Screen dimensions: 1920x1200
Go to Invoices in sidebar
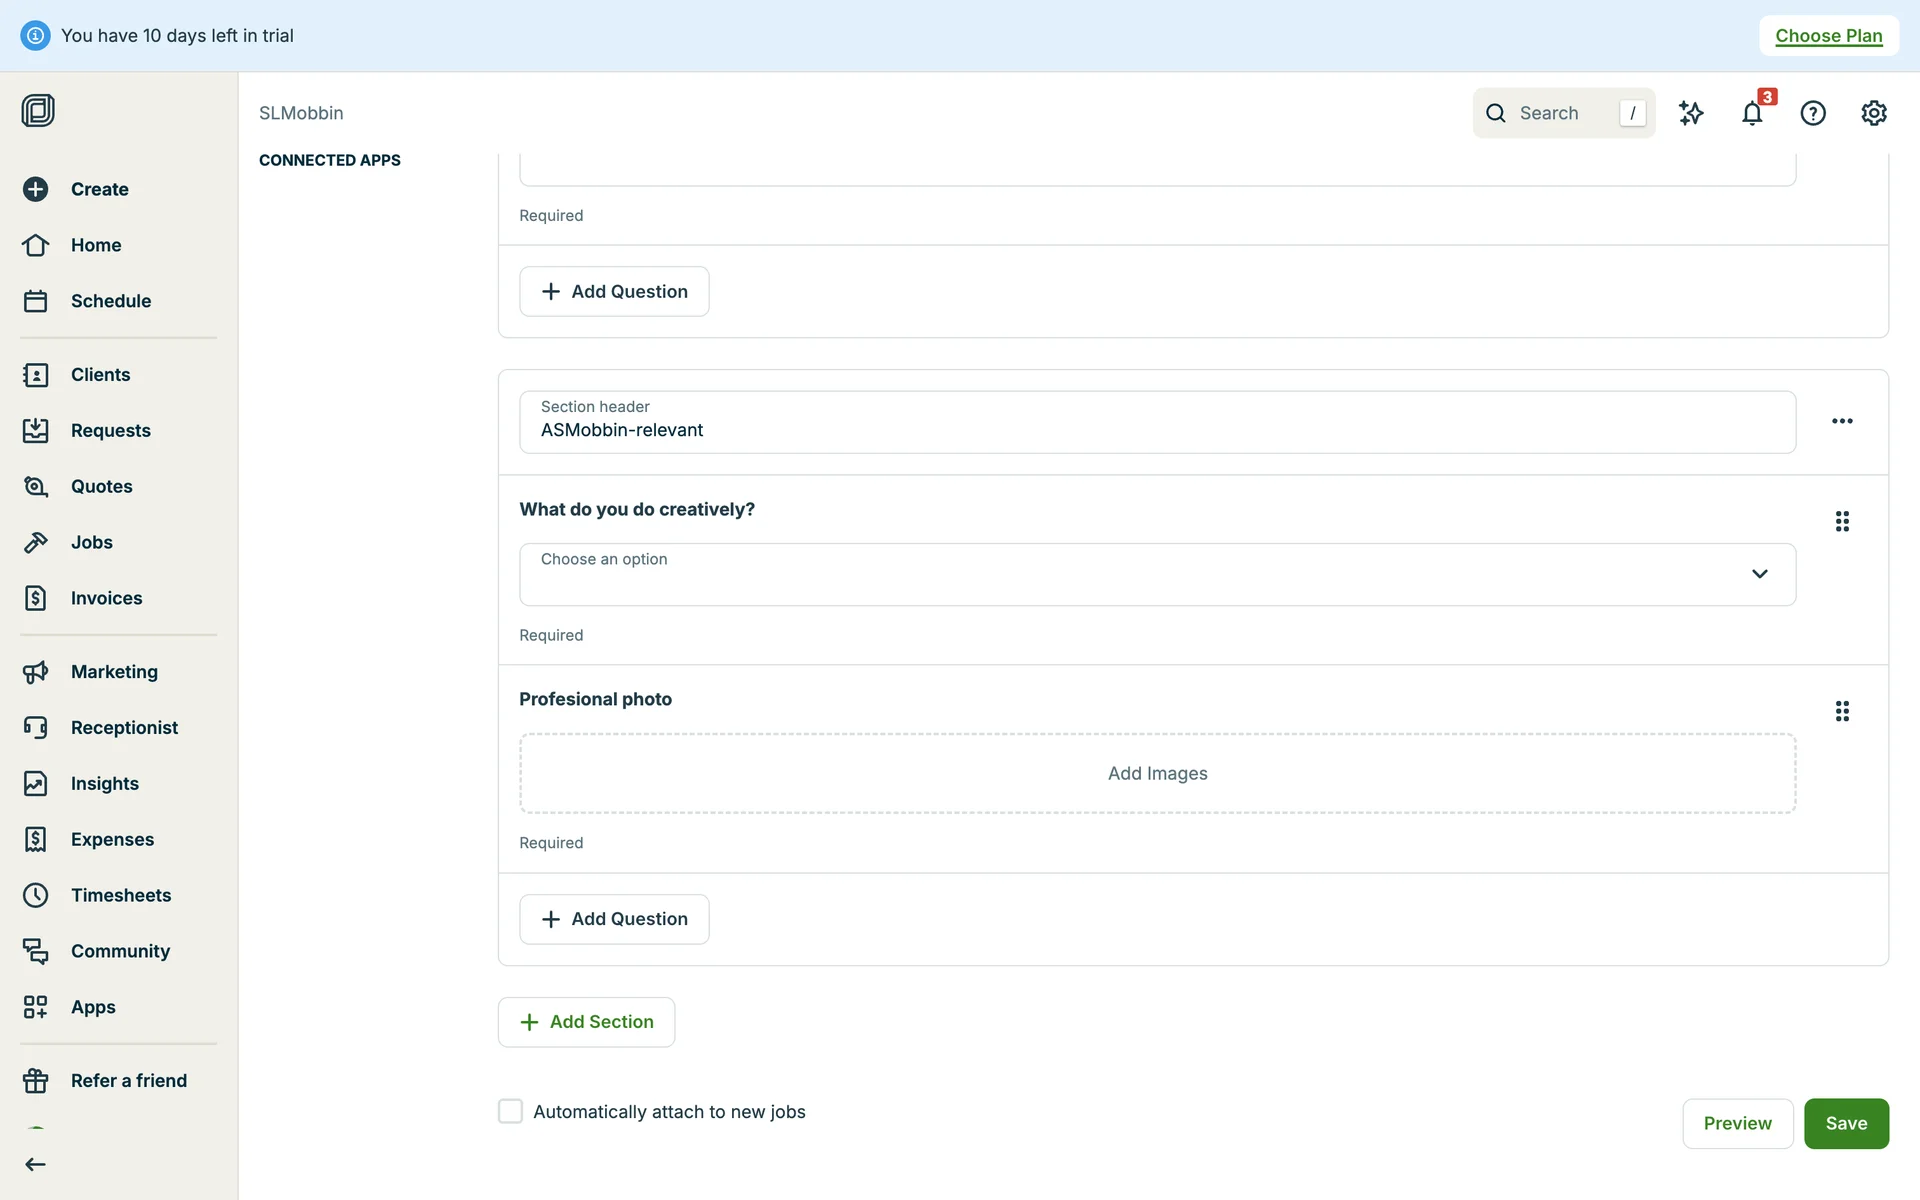click(x=106, y=598)
